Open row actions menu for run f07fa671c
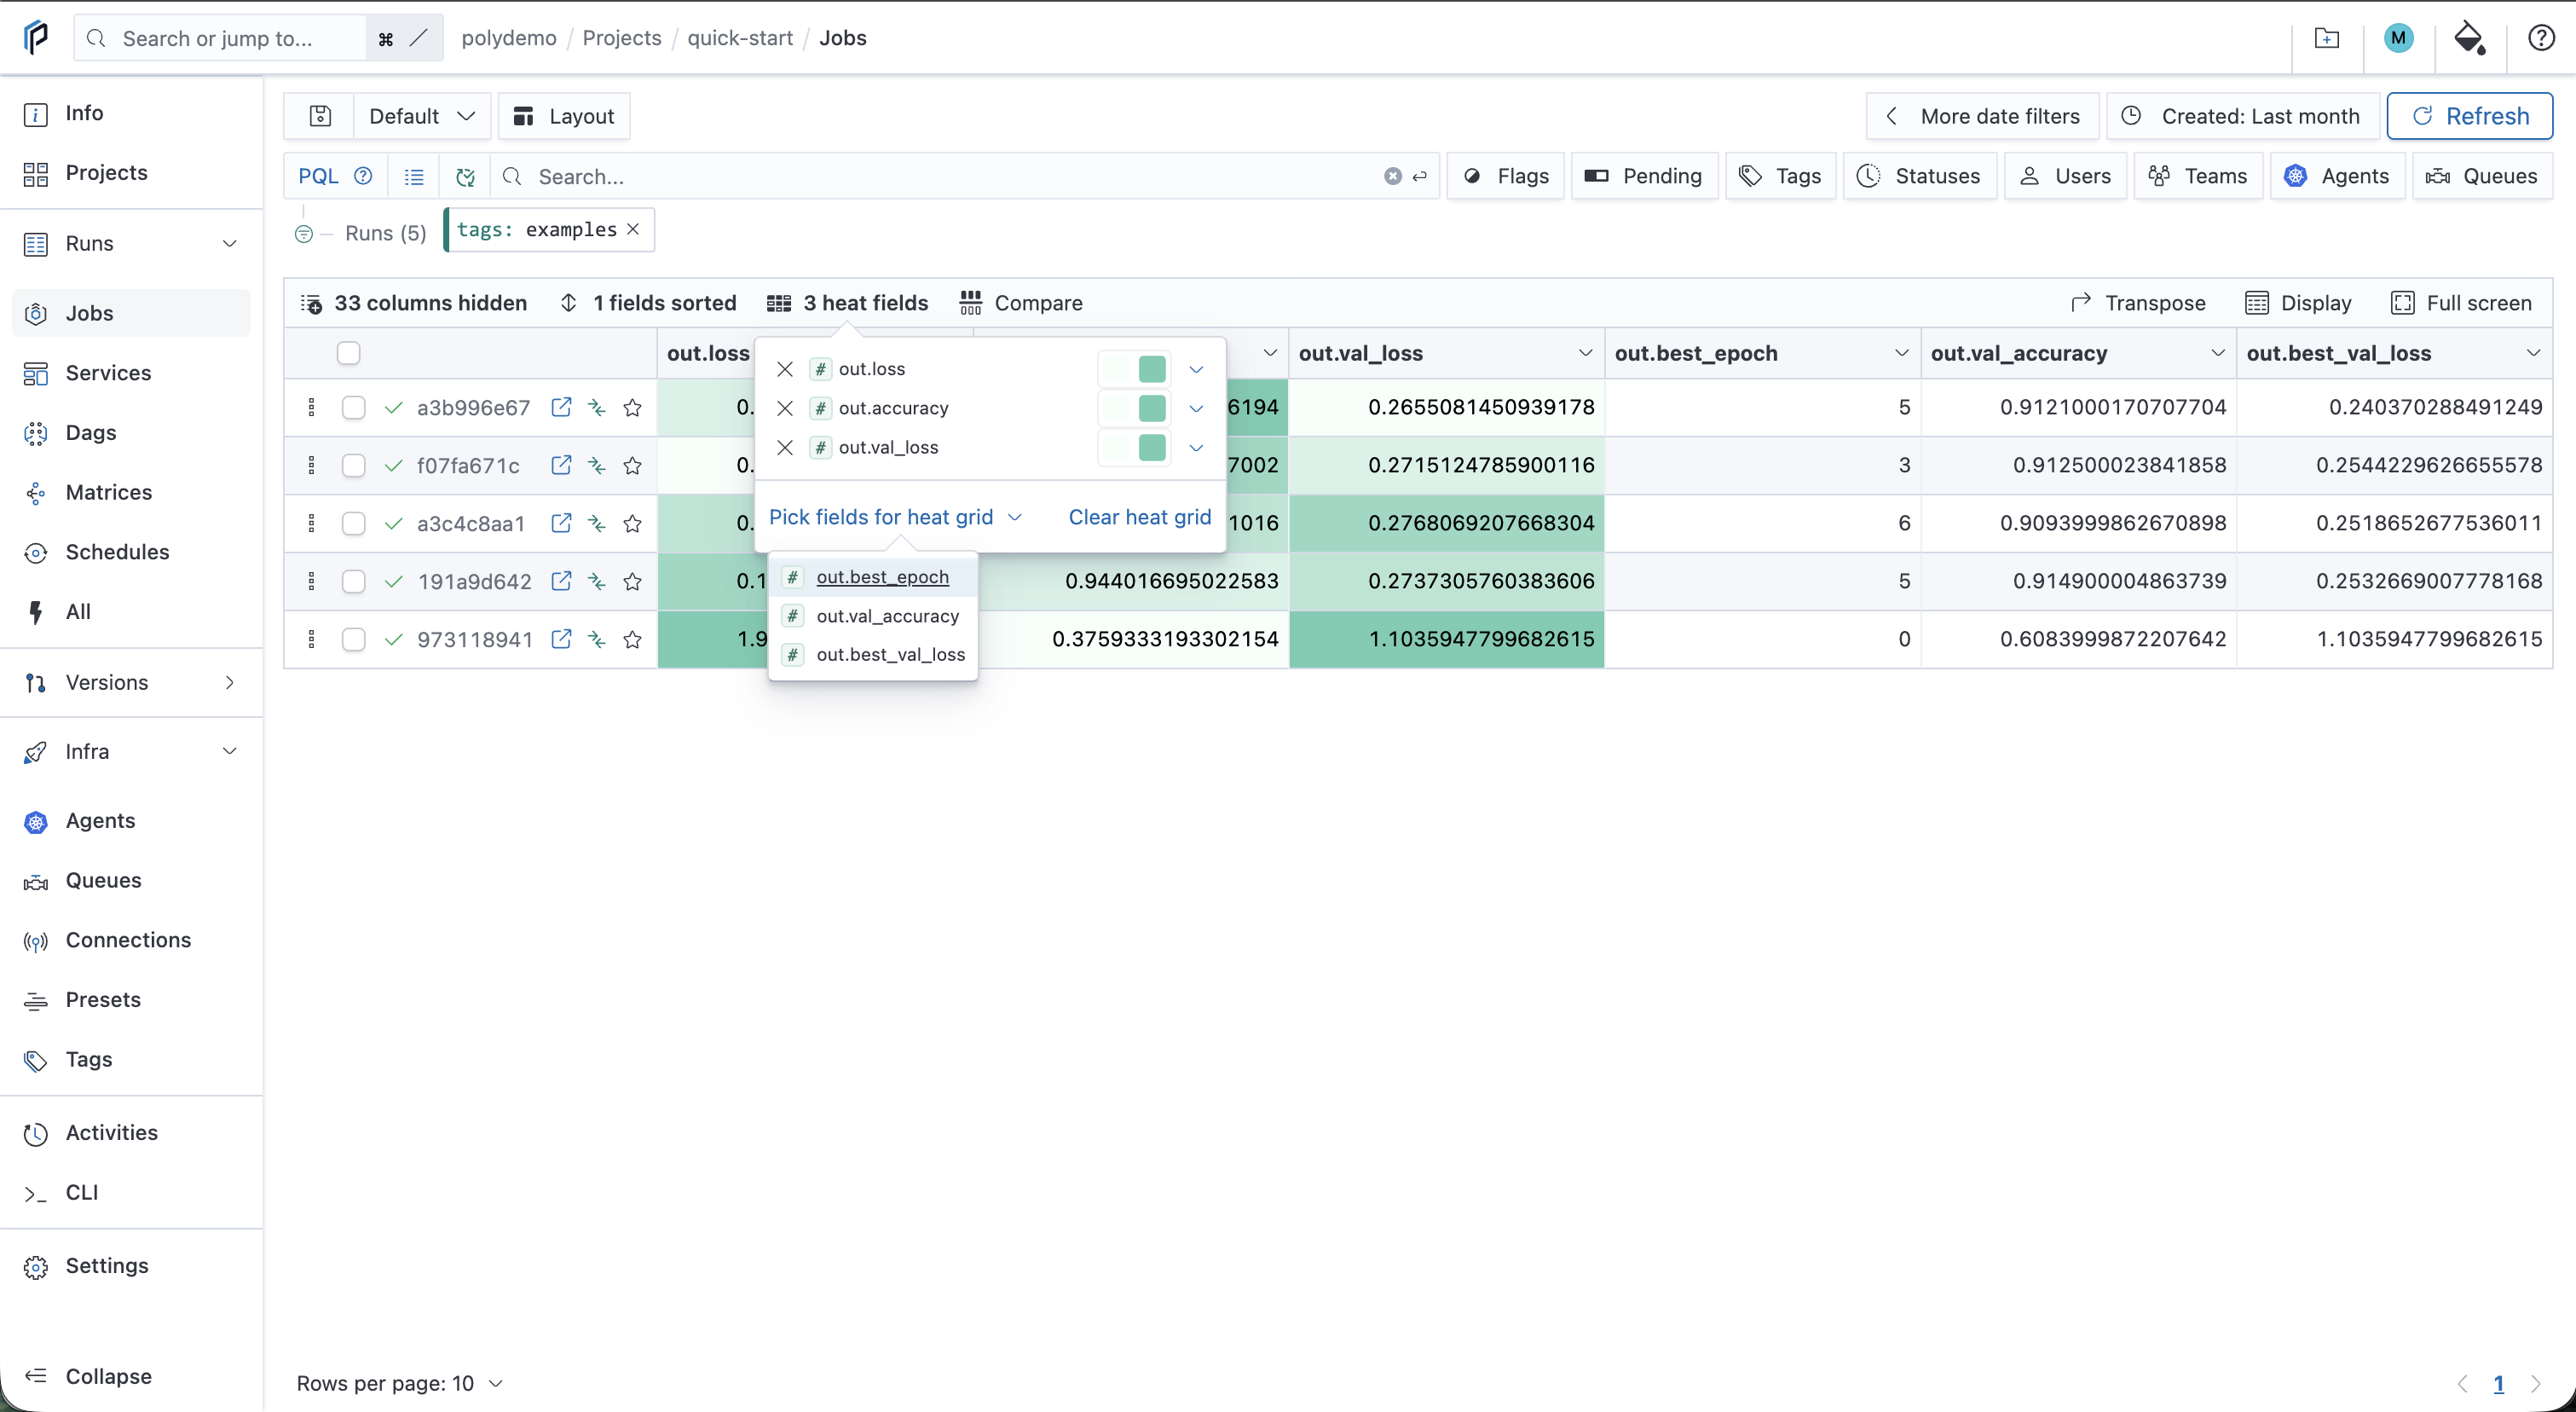 coord(311,465)
